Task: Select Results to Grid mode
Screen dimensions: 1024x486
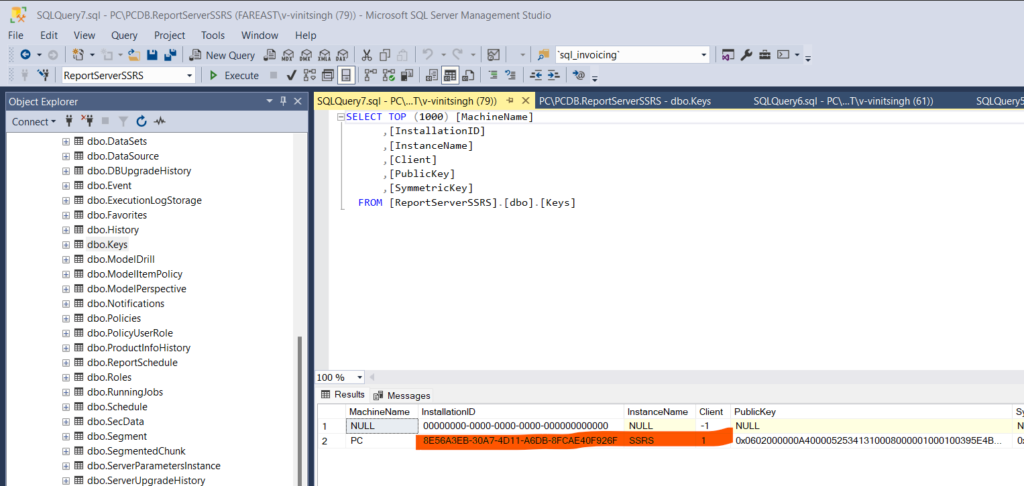Action: (x=450, y=75)
